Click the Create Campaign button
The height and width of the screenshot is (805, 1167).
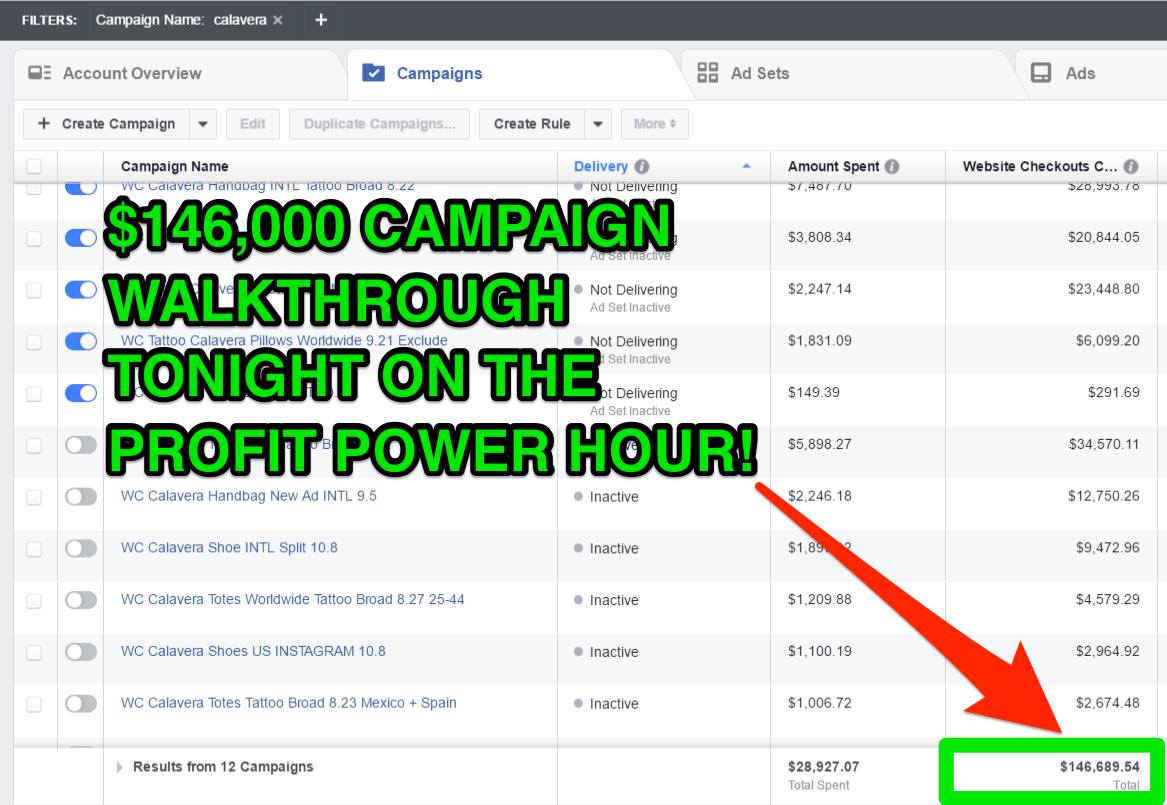106,124
